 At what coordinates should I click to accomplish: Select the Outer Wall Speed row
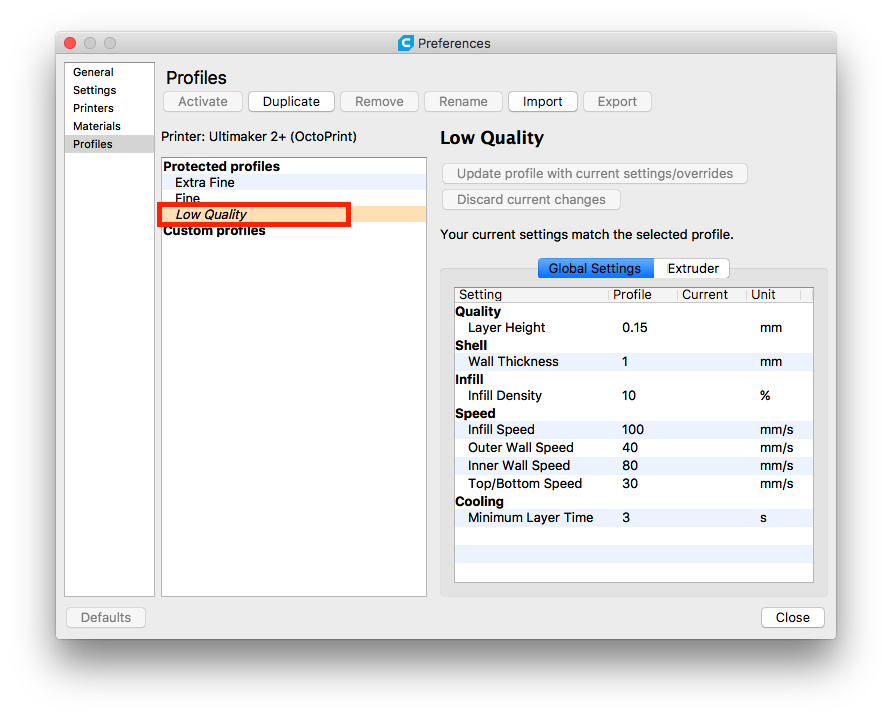(x=634, y=448)
